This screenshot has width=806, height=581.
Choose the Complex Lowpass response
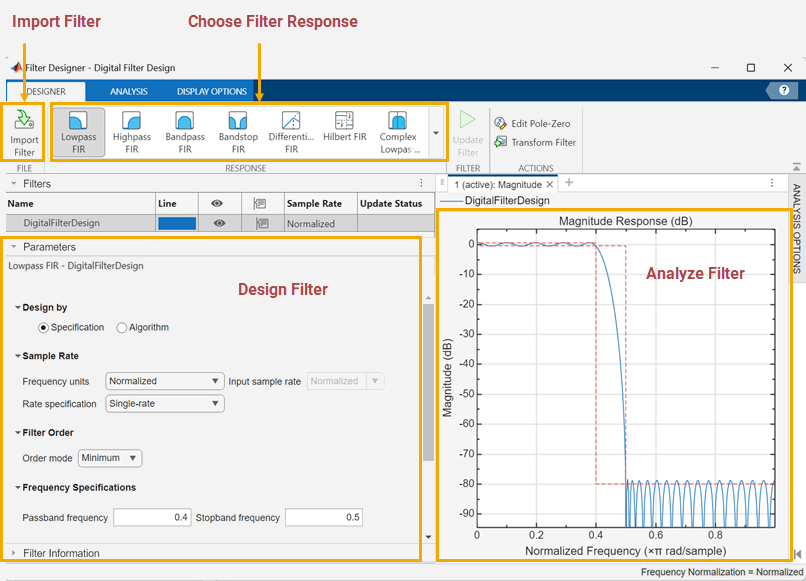[397, 131]
